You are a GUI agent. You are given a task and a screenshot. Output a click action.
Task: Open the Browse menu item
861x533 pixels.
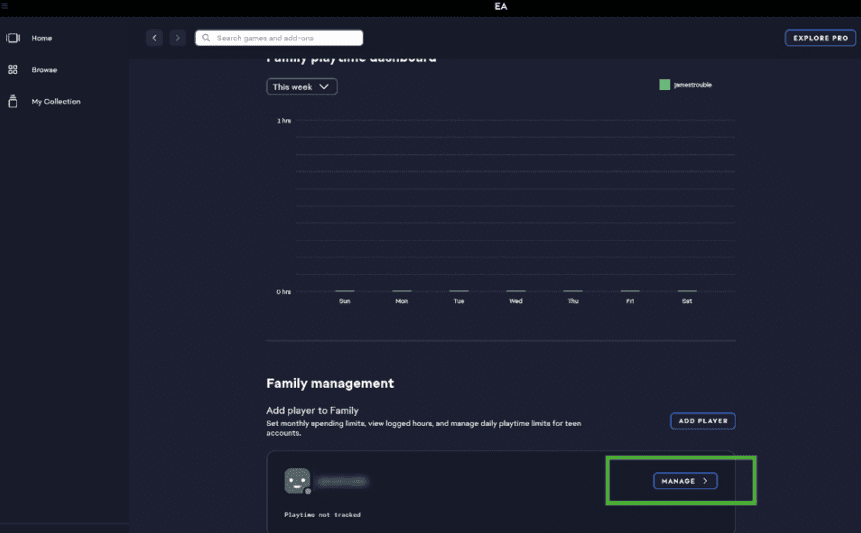(x=44, y=70)
